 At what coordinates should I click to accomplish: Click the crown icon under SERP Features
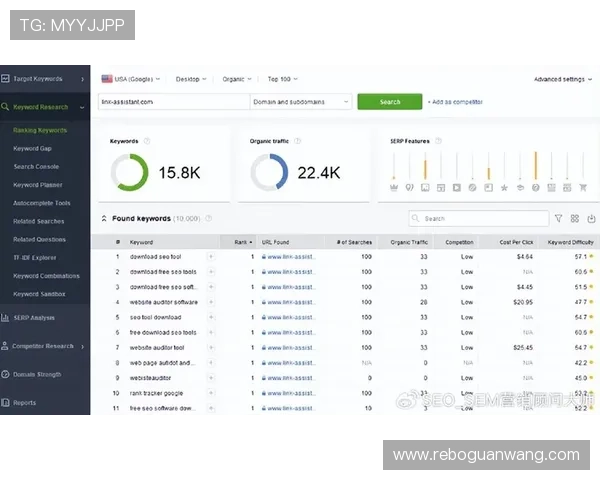394,187
